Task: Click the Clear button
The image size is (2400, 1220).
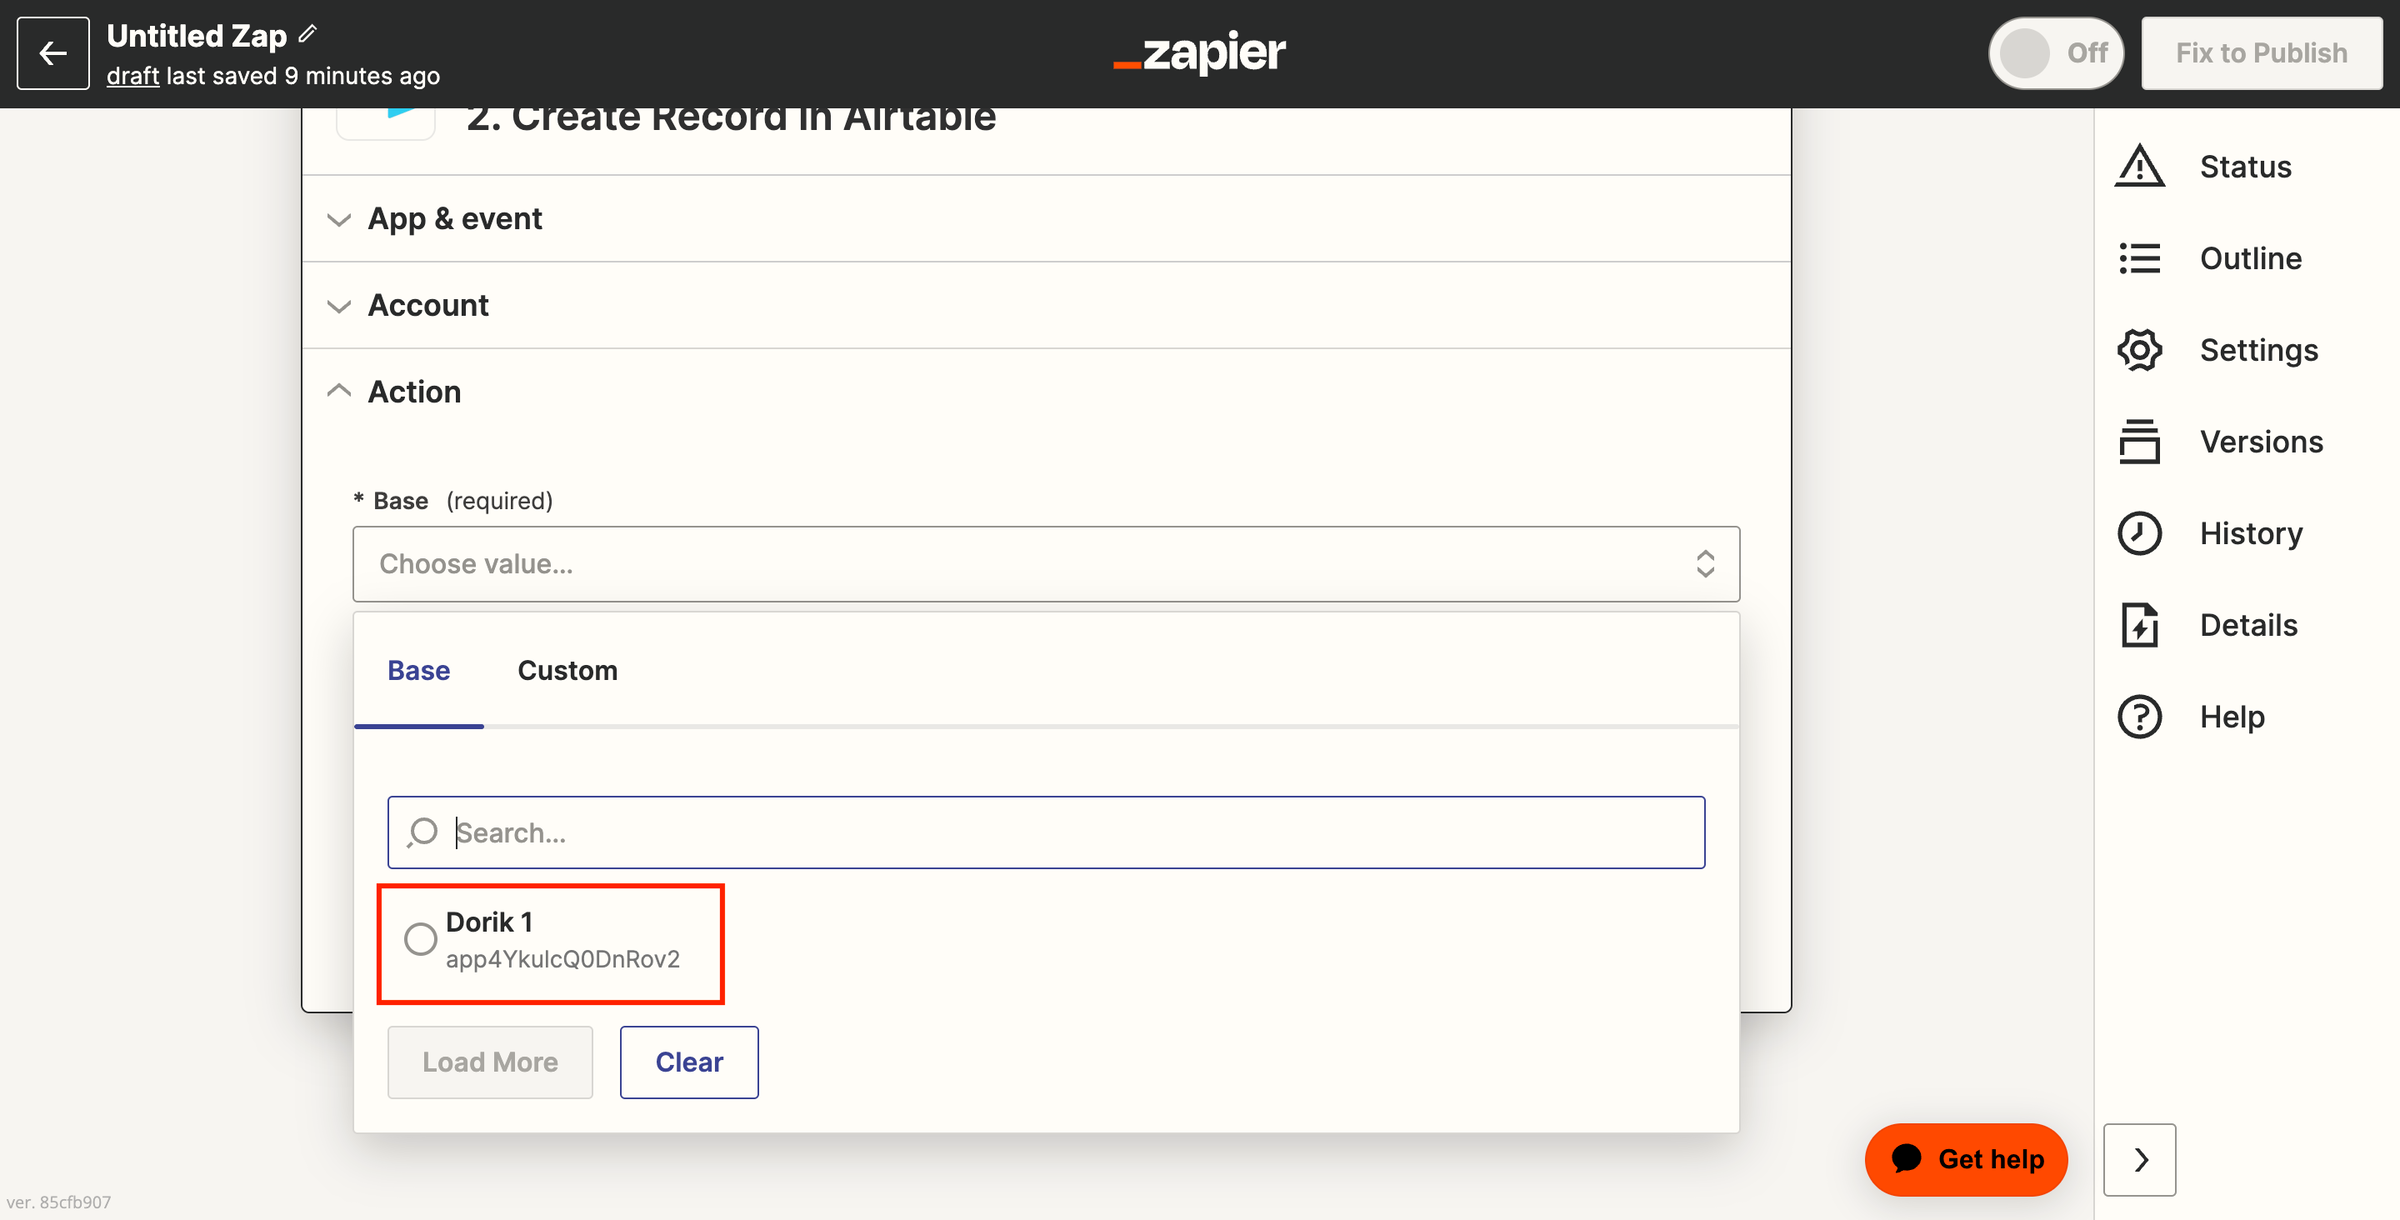Action: coord(689,1061)
